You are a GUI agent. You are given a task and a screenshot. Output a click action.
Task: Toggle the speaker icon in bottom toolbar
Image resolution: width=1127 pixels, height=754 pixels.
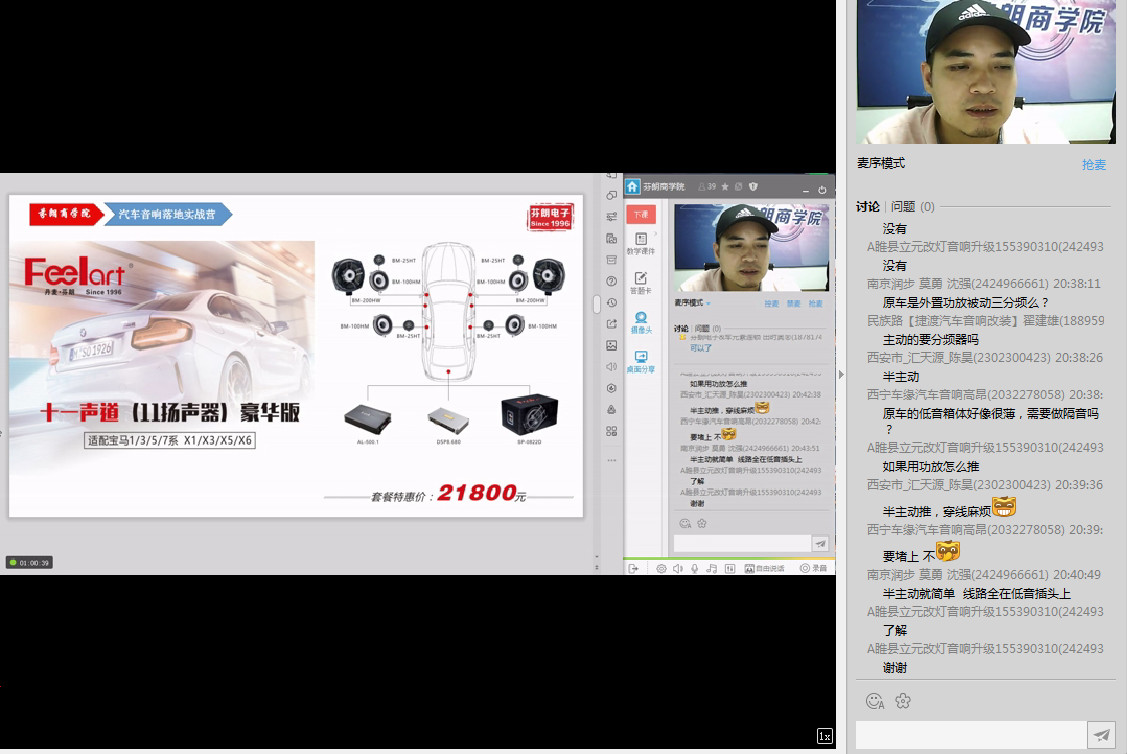[x=677, y=568]
